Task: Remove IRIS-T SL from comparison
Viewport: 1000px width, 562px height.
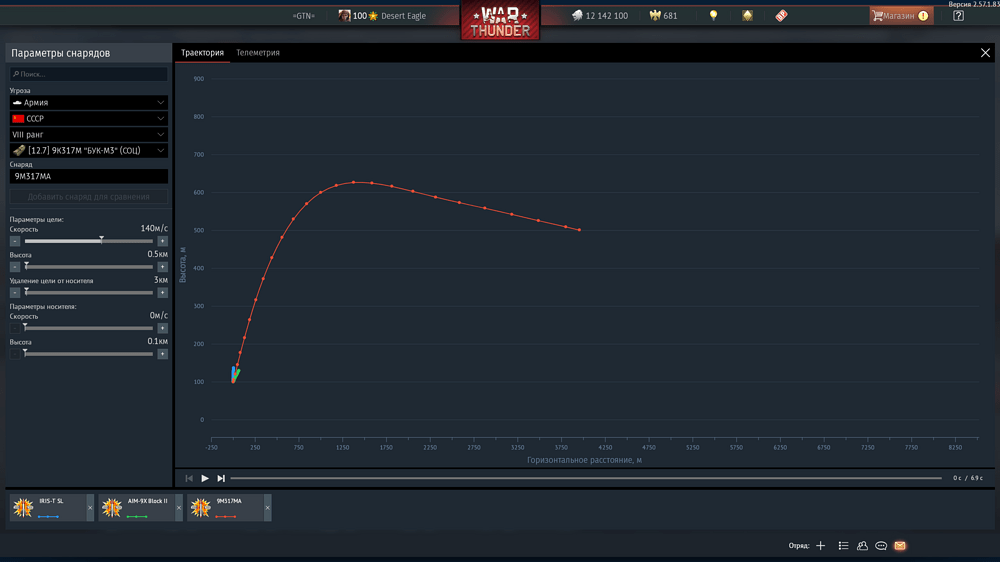Action: tap(90, 508)
